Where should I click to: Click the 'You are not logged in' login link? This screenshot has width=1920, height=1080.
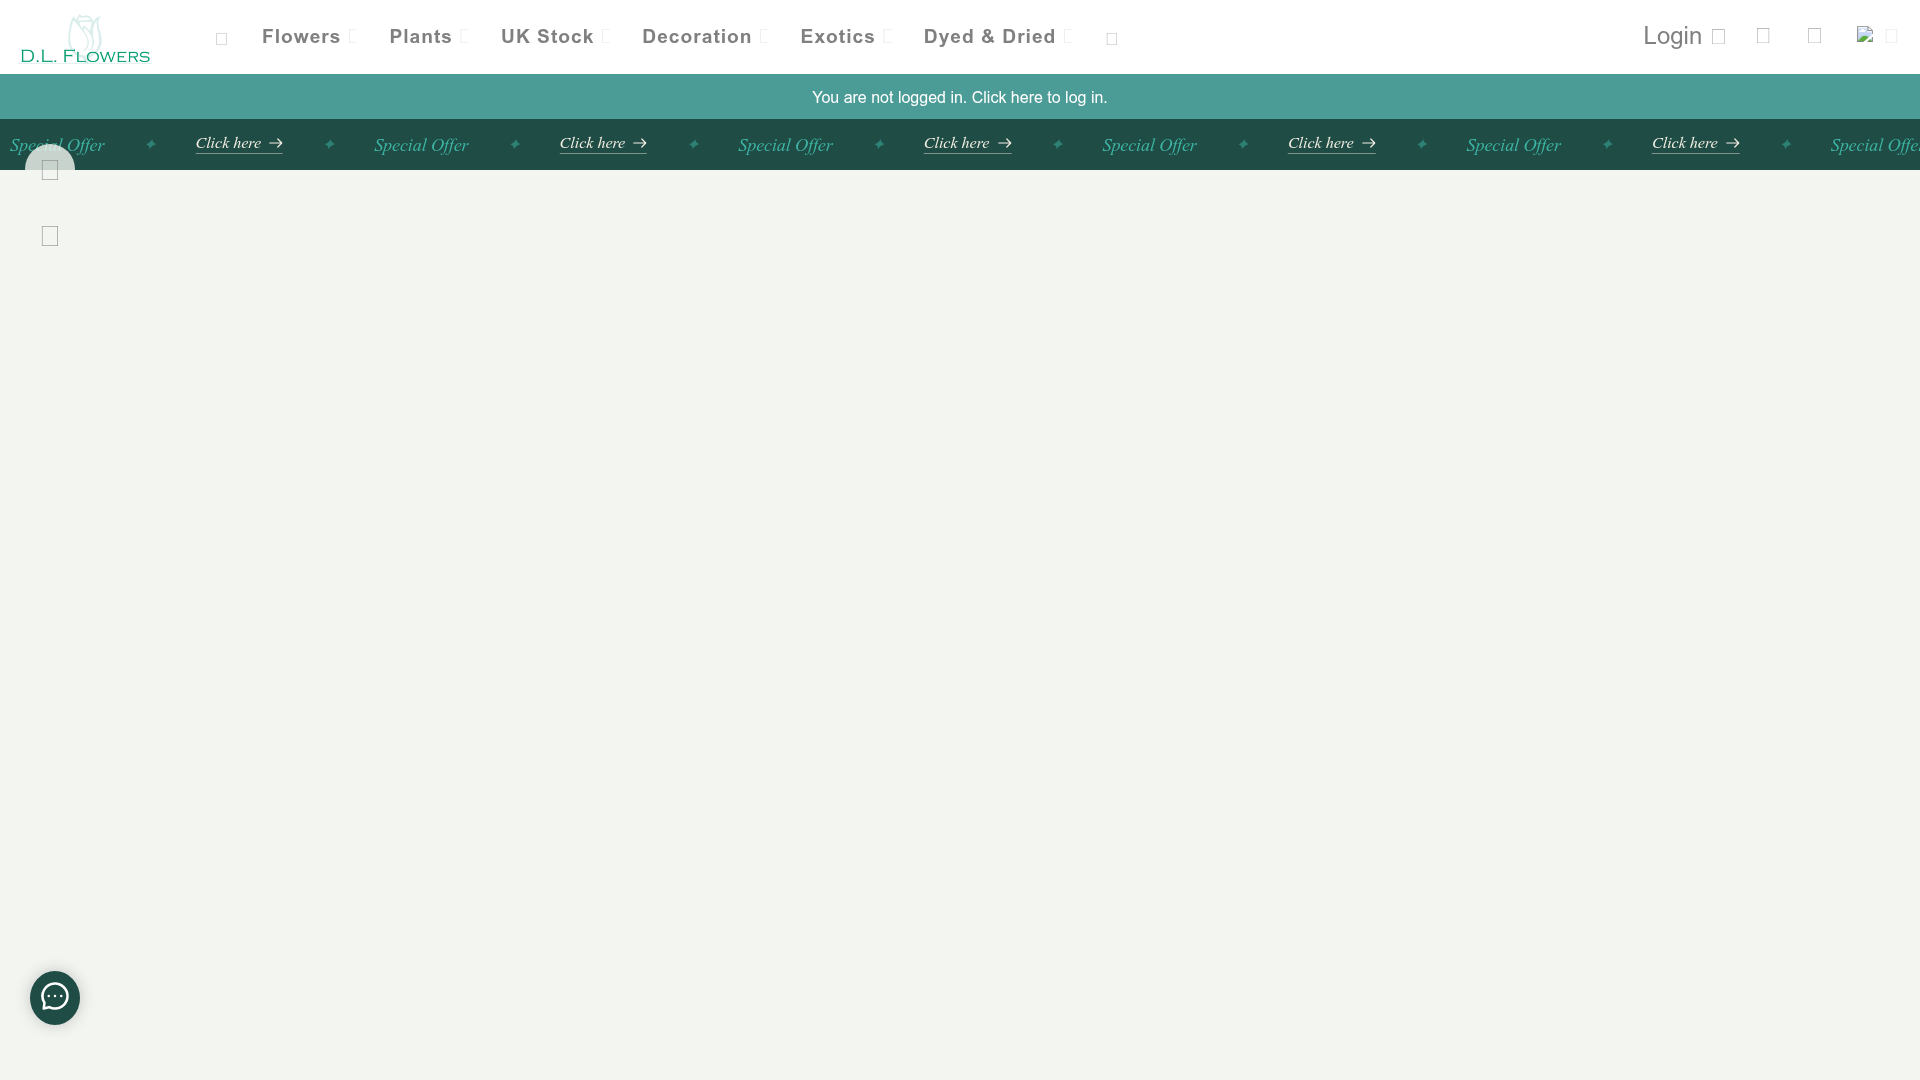pyautogui.click(x=960, y=97)
